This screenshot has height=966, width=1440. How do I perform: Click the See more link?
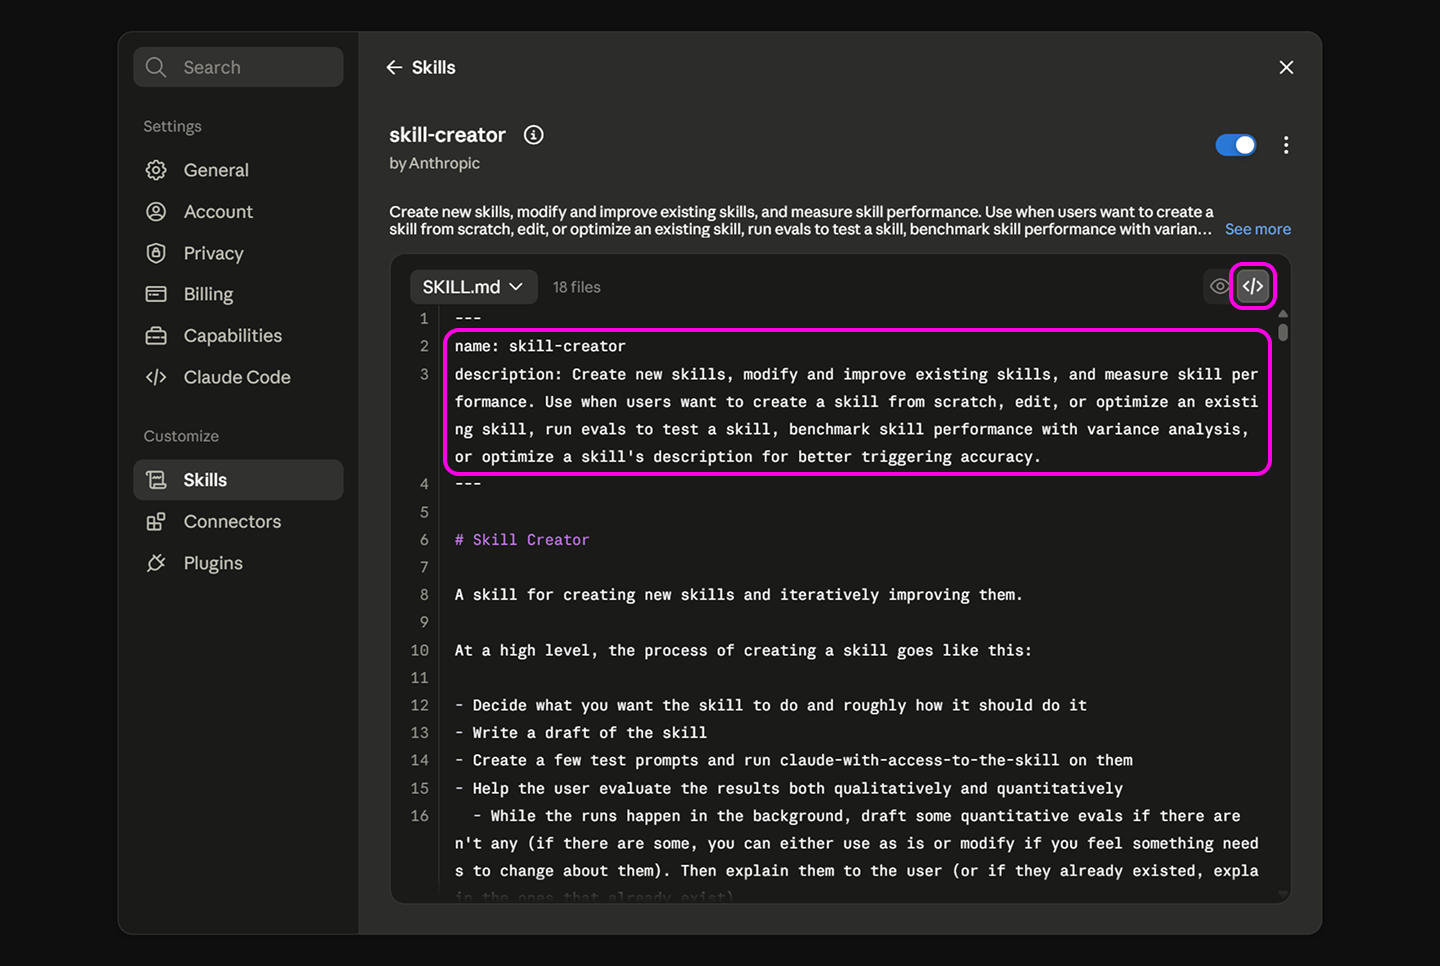[x=1258, y=229]
